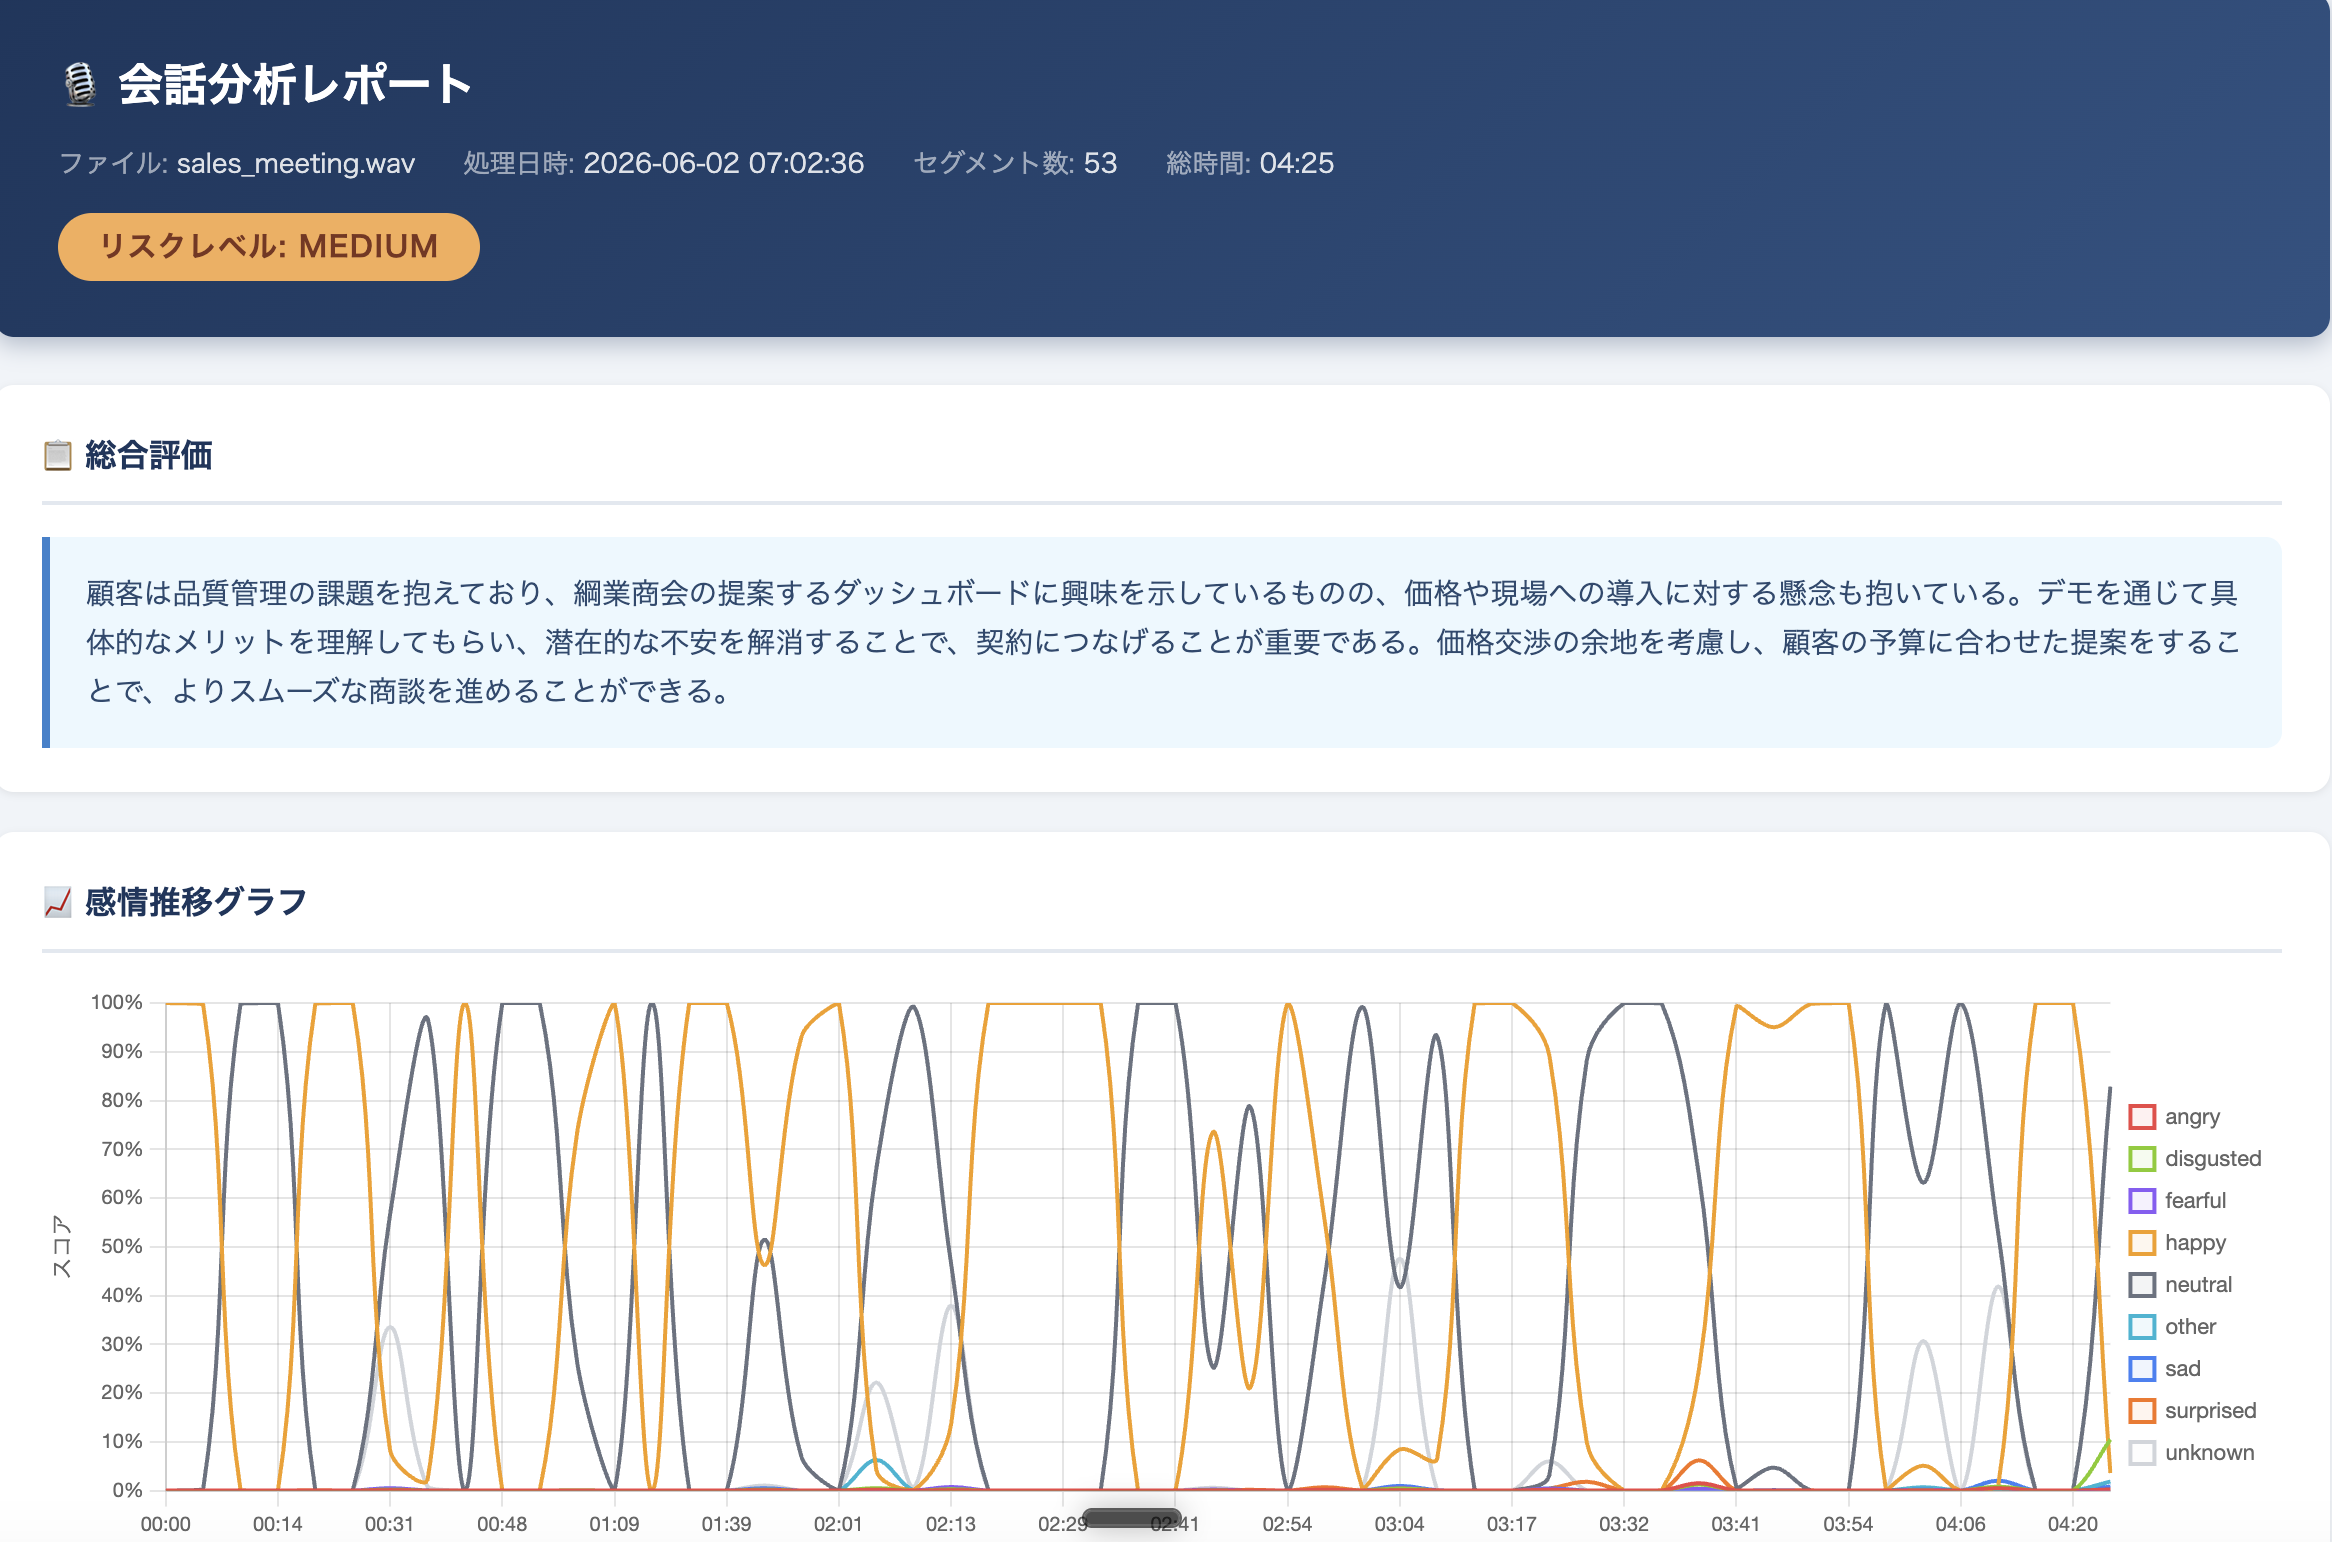2332x1542 pixels.
Task: Click the microphone icon beside report title
Action: pyautogui.click(x=80, y=85)
